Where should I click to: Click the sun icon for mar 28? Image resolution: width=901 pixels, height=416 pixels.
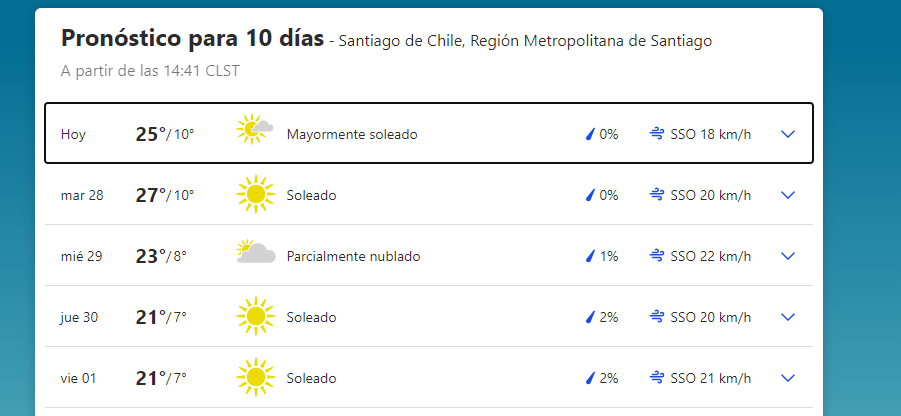[x=255, y=195]
